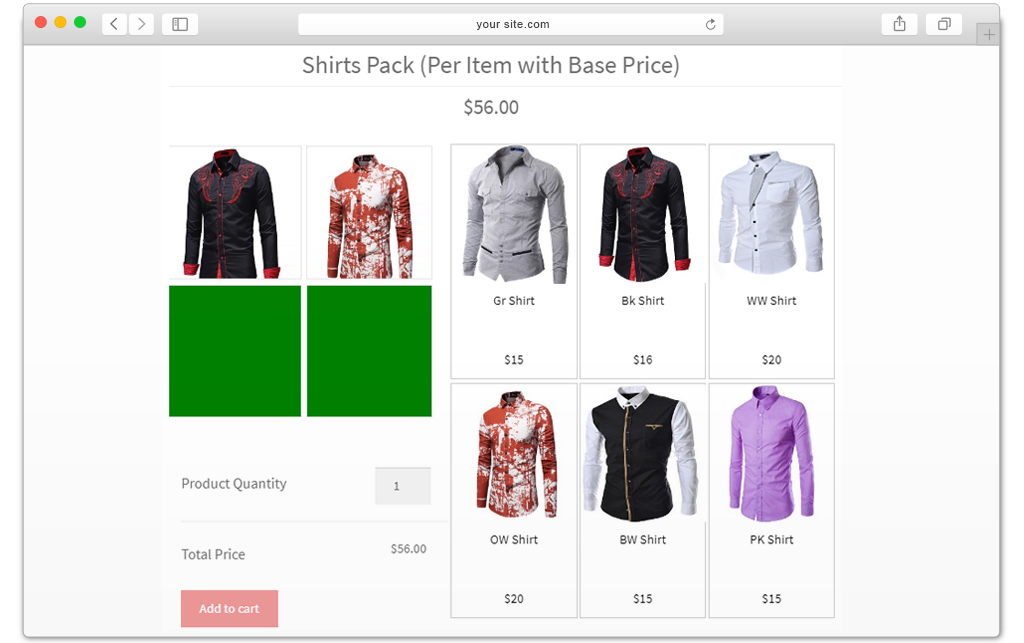Click the browser forward arrow
Image resolution: width=1024 pixels, height=643 pixels.
click(141, 24)
